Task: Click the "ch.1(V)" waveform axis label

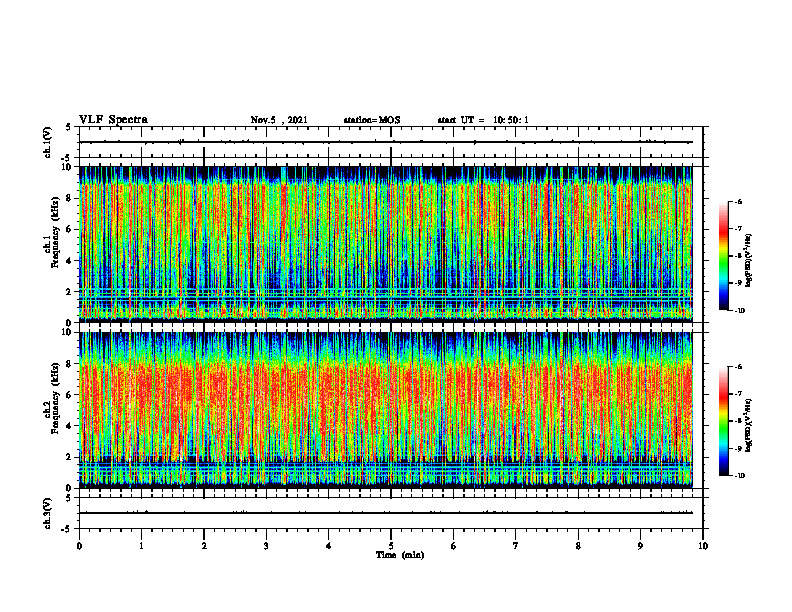Action: 48,142
